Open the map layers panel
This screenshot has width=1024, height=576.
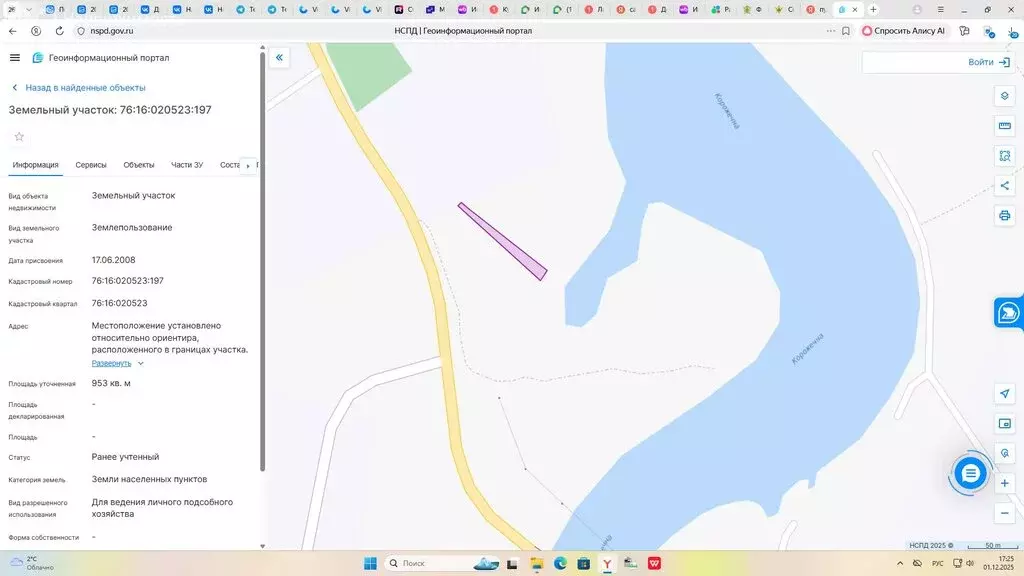(1005, 96)
